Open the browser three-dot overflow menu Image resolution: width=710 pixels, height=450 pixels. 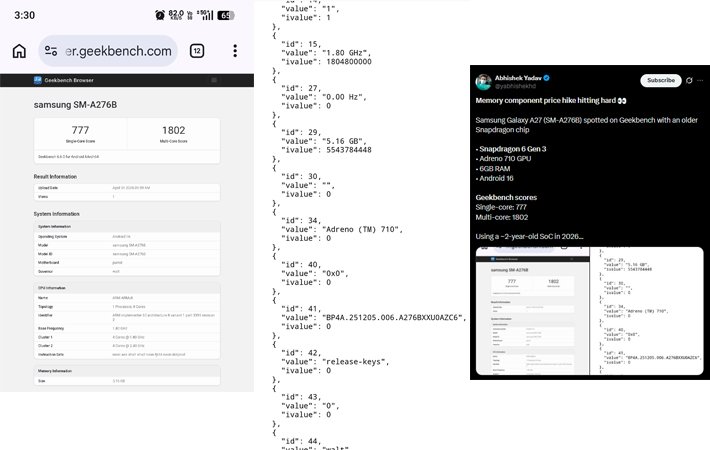pyautogui.click(x=235, y=51)
